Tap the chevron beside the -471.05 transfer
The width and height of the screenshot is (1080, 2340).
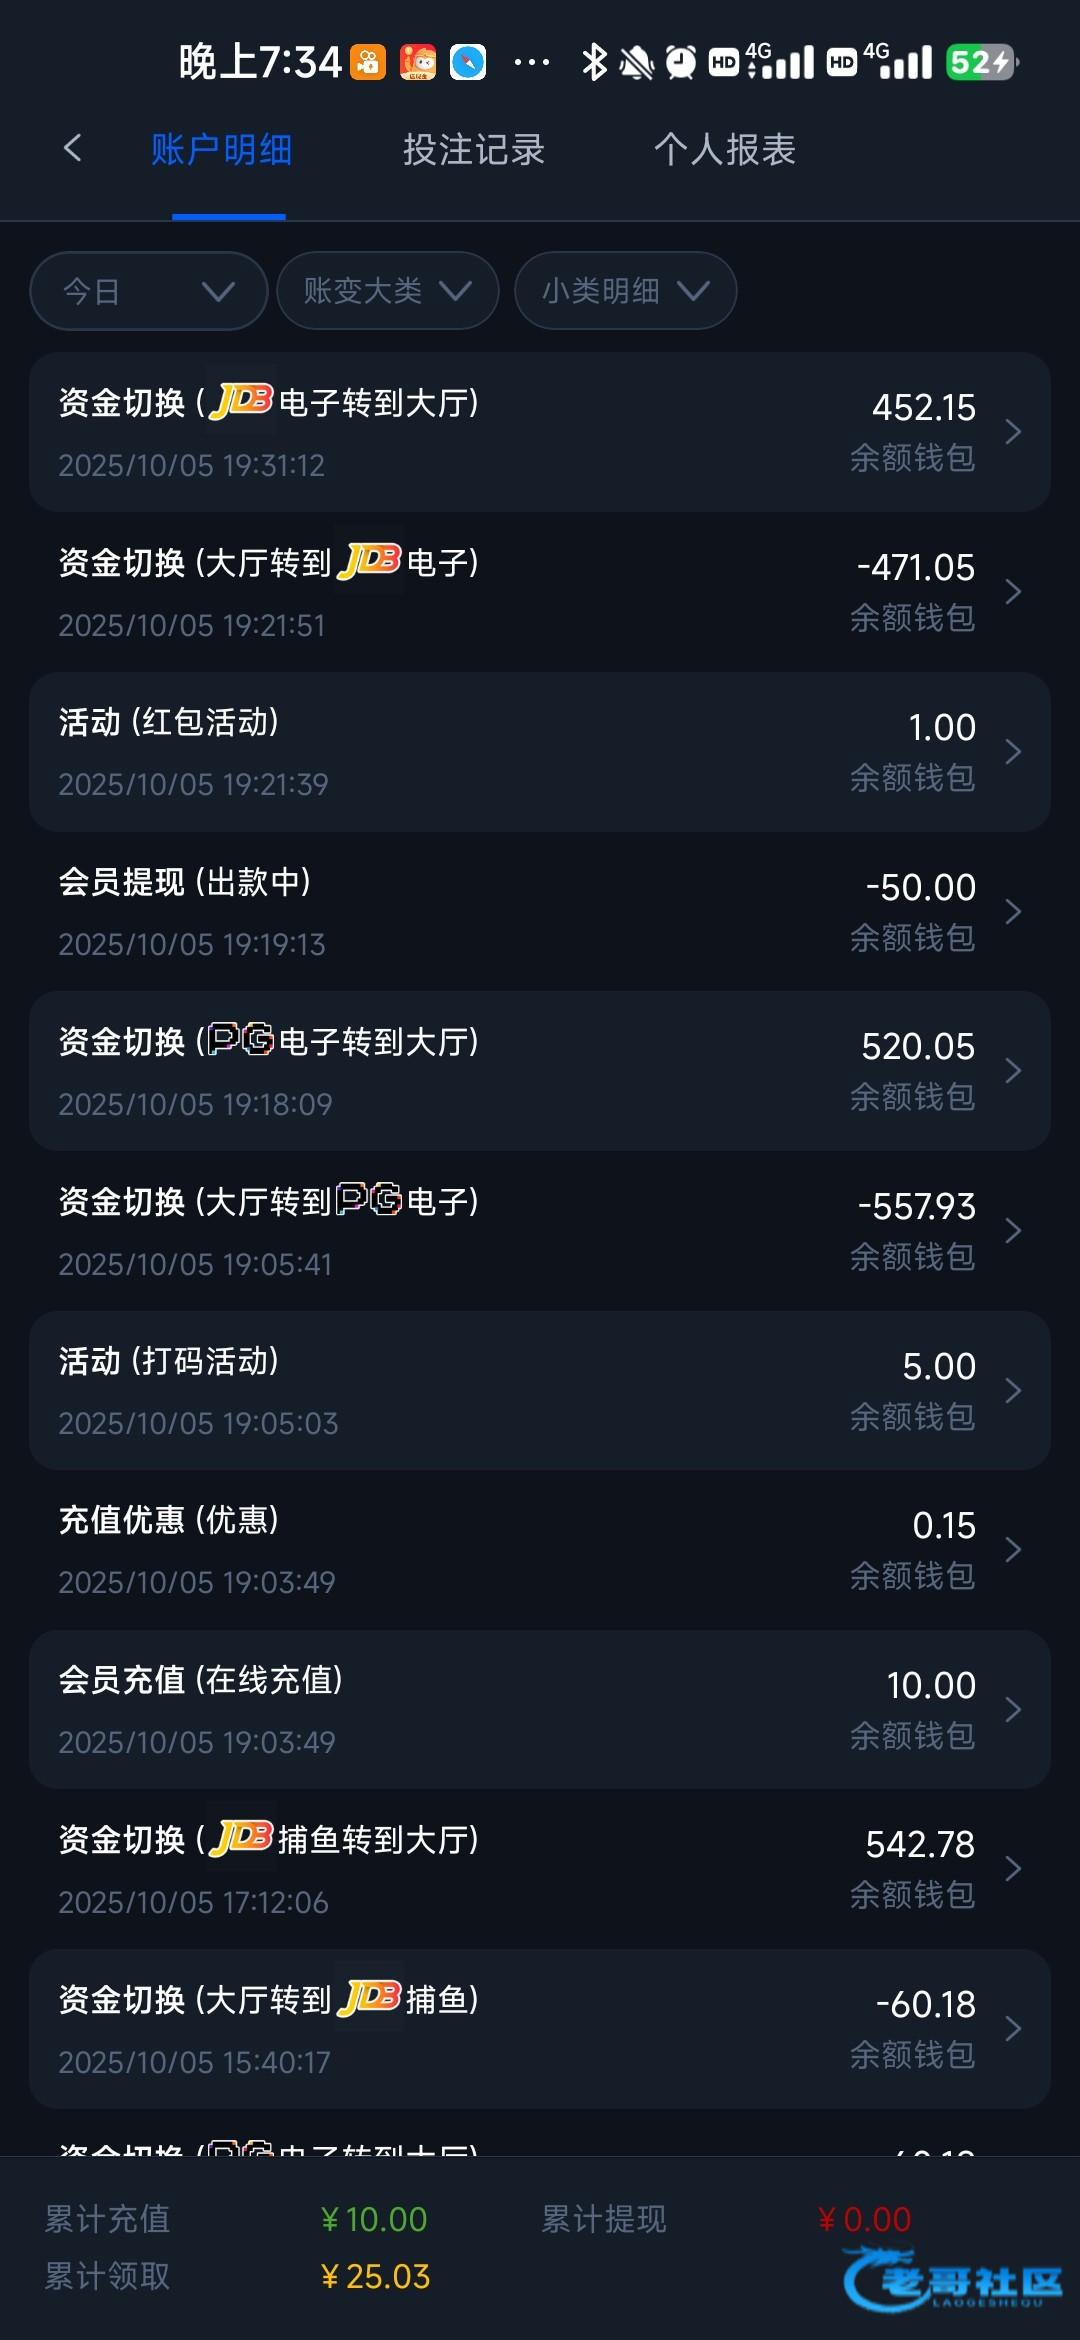1013,592
